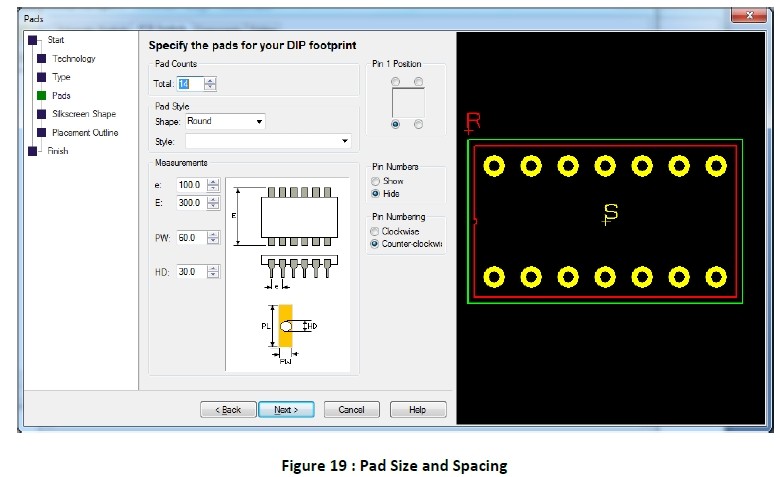The width and height of the screenshot is (780, 477).
Task: Open wizard Help
Action: [x=417, y=410]
